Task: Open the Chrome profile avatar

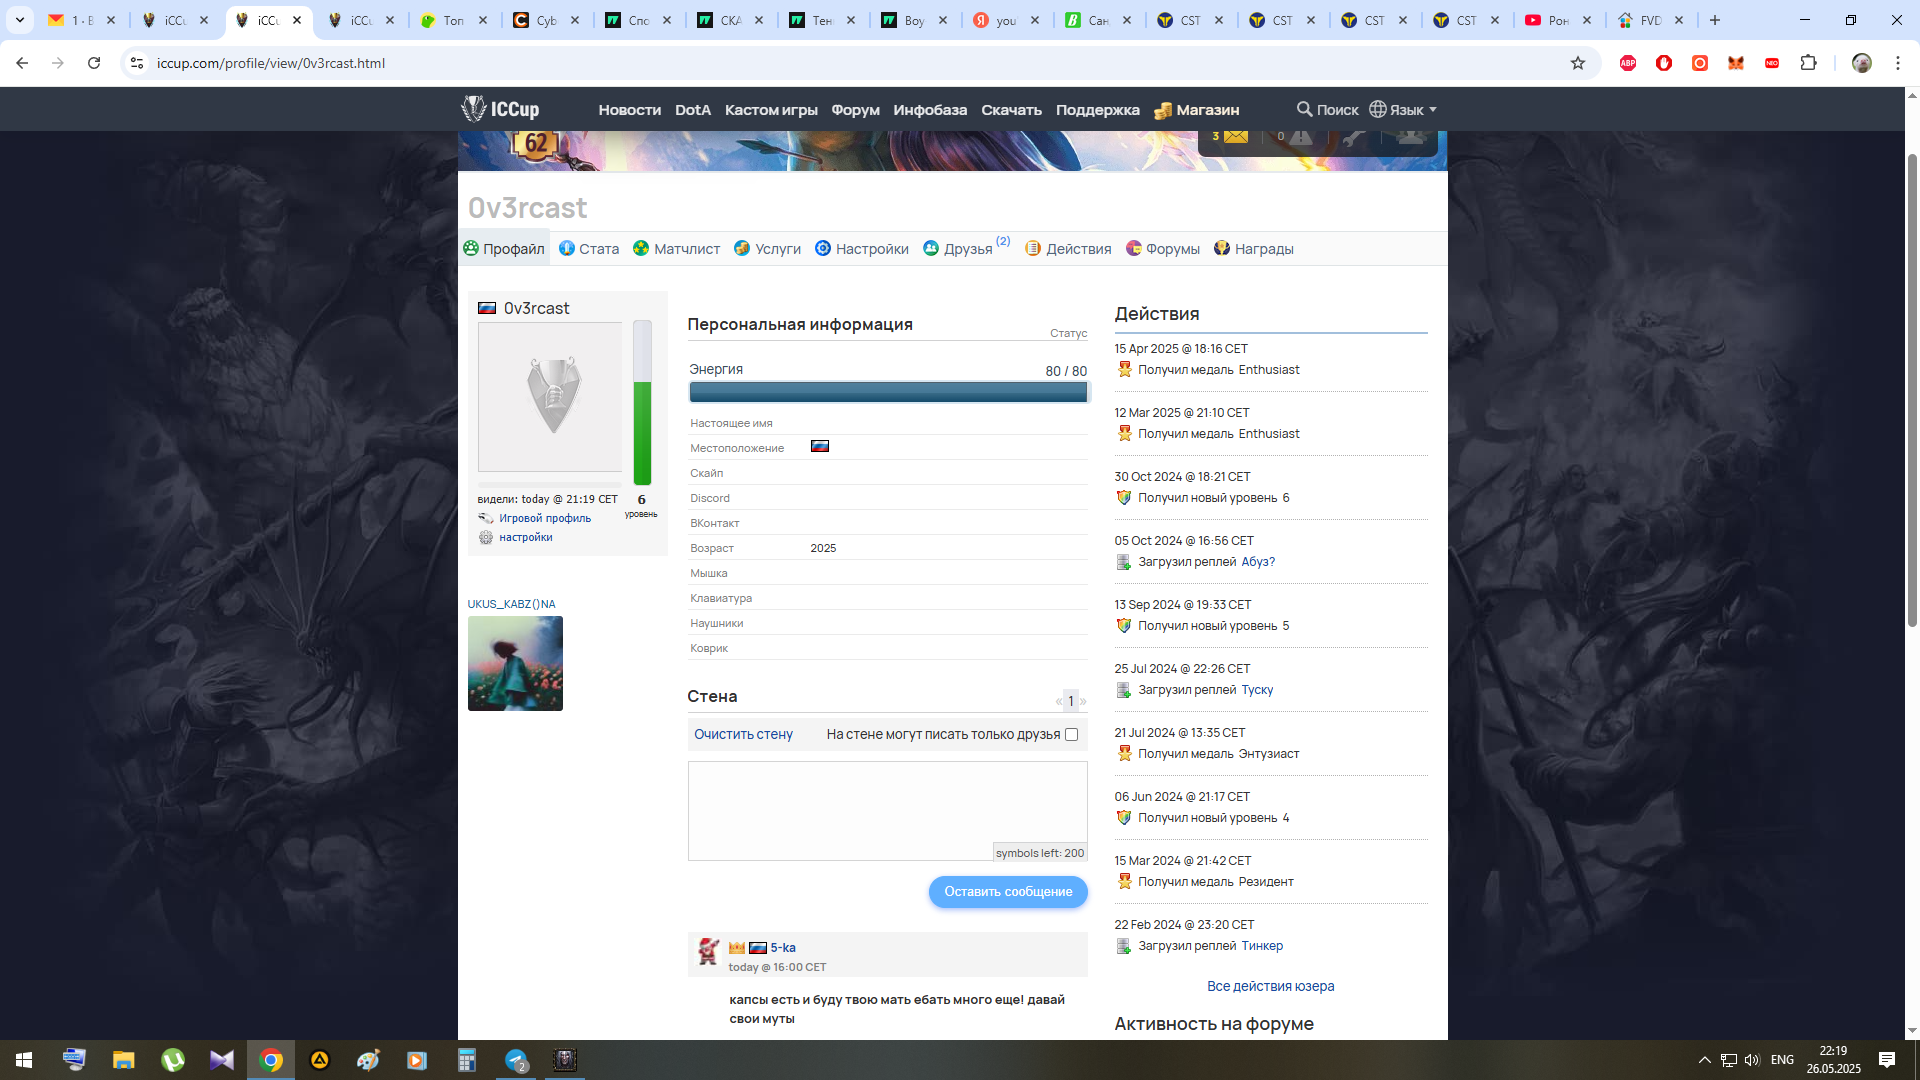Action: (x=1862, y=63)
